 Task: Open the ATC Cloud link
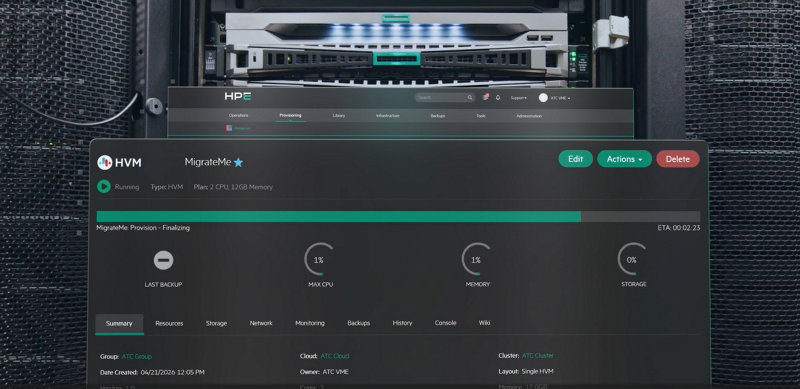(335, 356)
